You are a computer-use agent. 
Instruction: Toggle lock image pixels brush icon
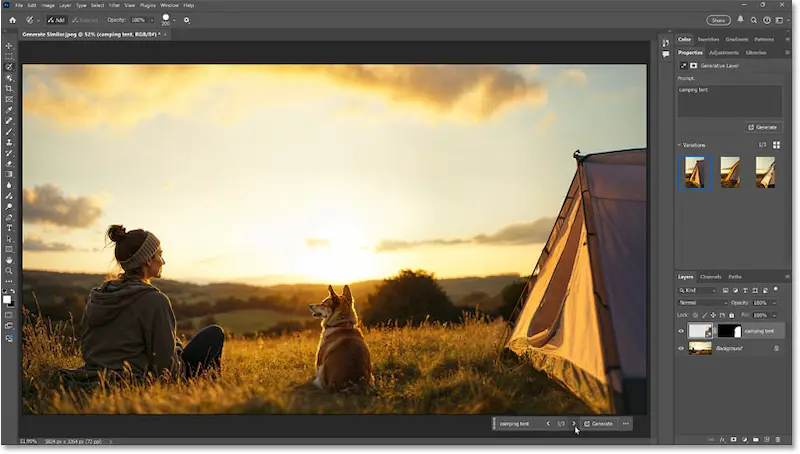(x=705, y=316)
